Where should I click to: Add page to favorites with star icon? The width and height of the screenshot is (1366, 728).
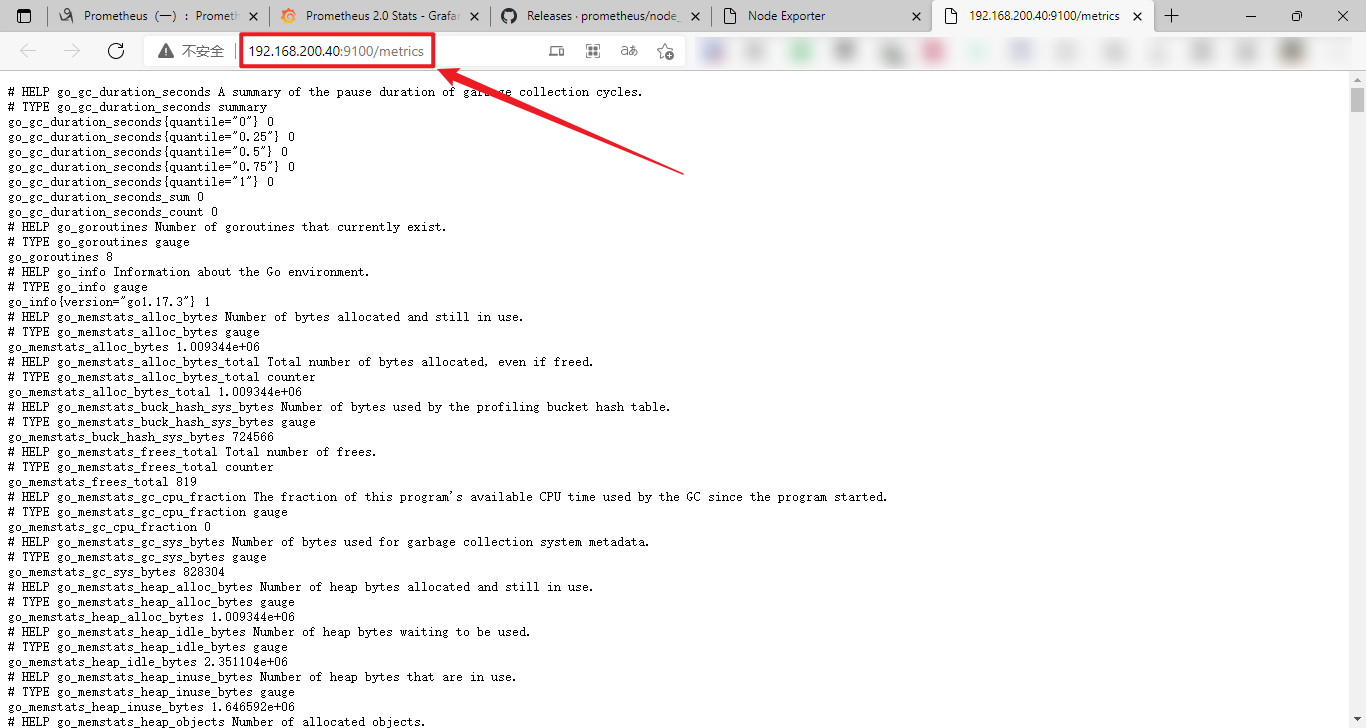click(665, 51)
